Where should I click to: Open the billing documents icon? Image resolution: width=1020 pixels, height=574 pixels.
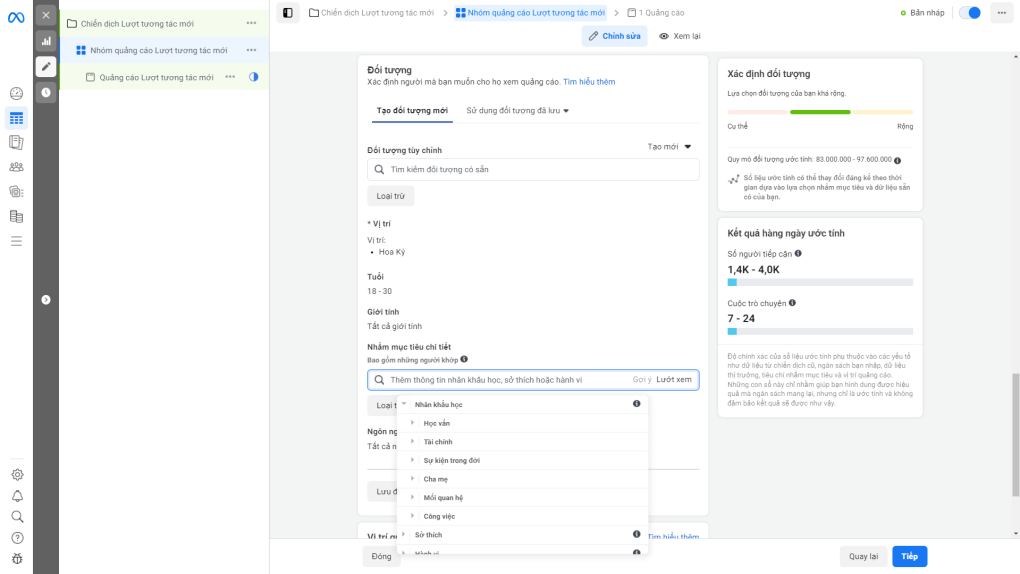coord(16,216)
